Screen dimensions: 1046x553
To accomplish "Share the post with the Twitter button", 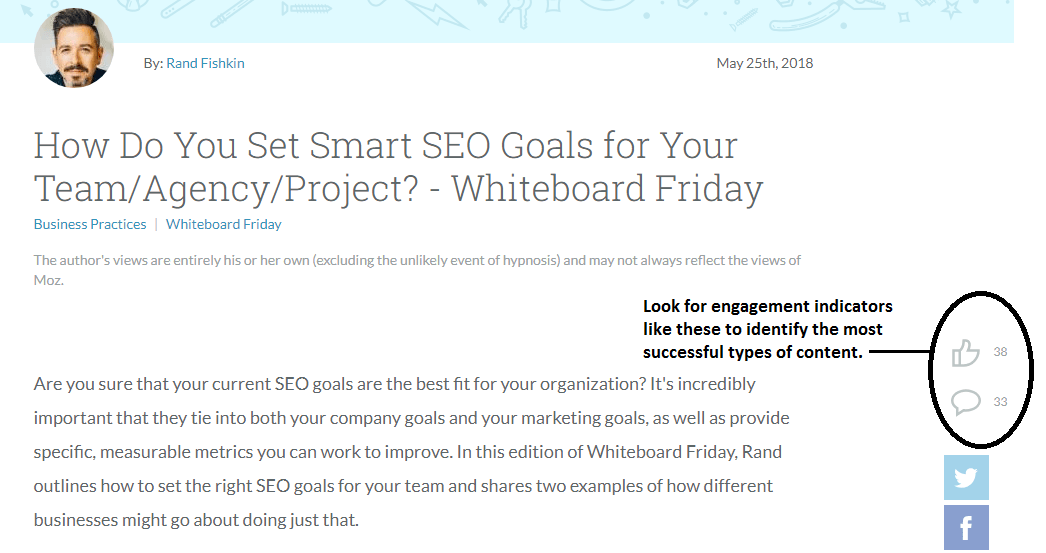I will pos(966,478).
